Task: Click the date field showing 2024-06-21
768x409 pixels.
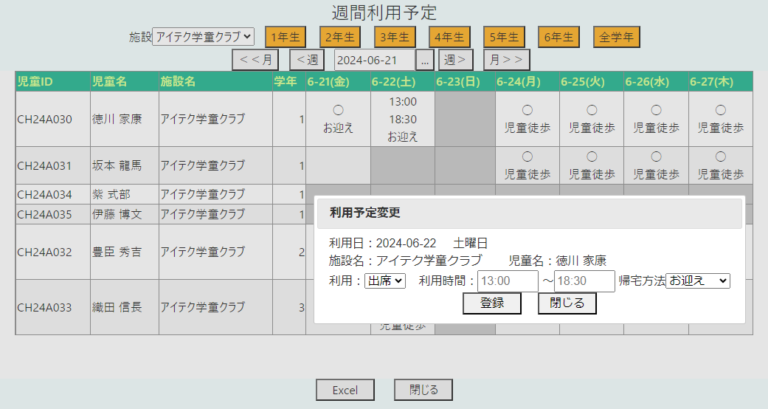Action: tap(373, 60)
